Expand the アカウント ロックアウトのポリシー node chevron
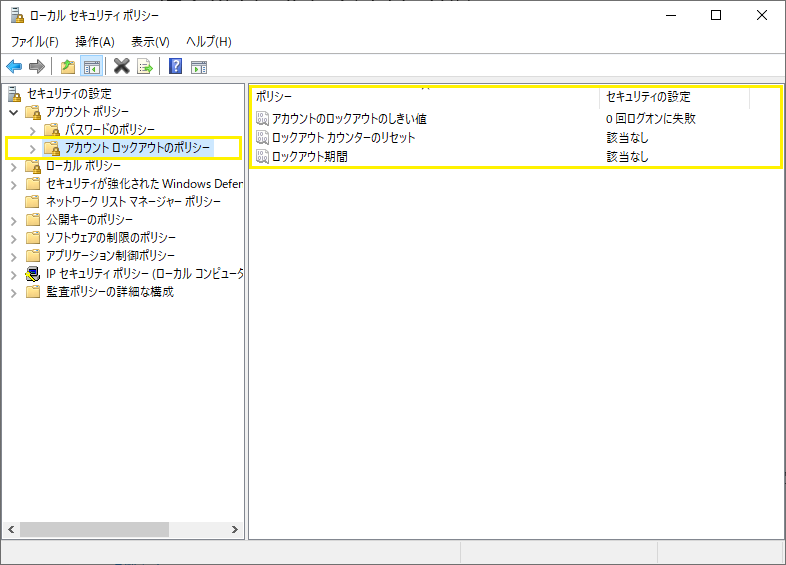Screen dimensions: 786x565 coord(33,149)
